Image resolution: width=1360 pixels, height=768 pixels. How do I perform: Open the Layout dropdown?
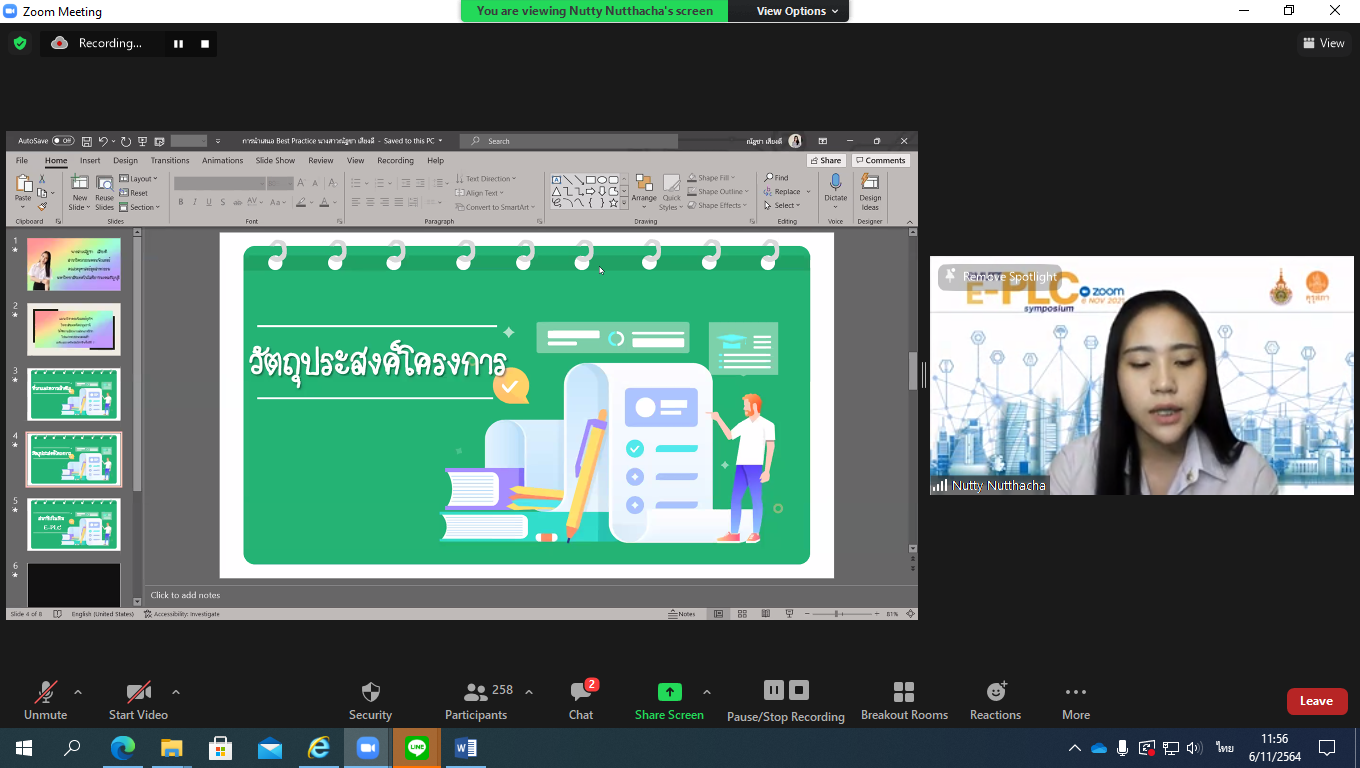click(139, 179)
